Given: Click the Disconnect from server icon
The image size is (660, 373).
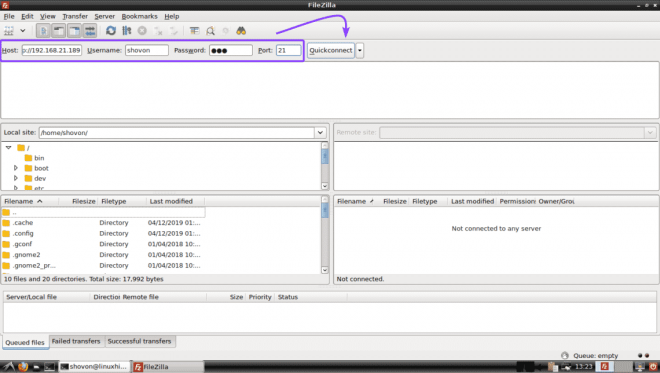Looking at the screenshot, I should point(158,31).
